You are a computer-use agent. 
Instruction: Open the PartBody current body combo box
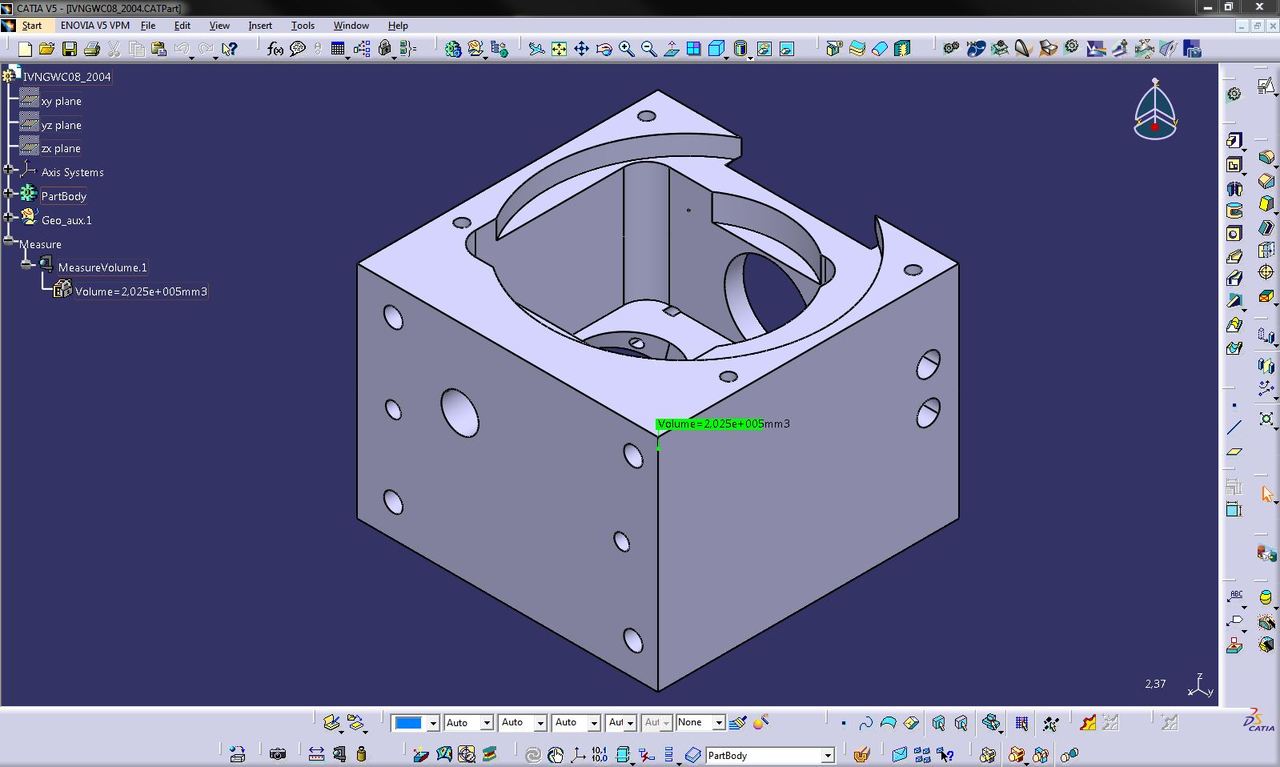point(770,755)
